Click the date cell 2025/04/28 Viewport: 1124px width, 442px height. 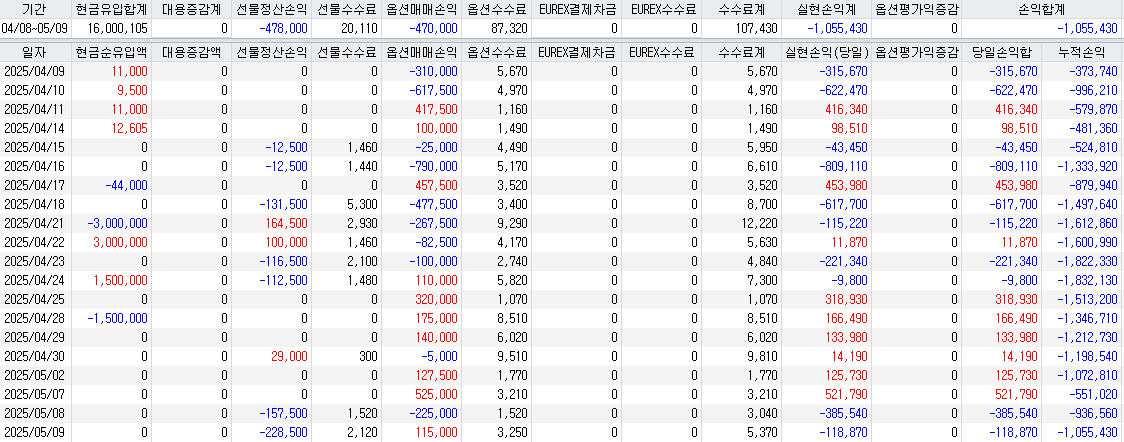coord(35,318)
